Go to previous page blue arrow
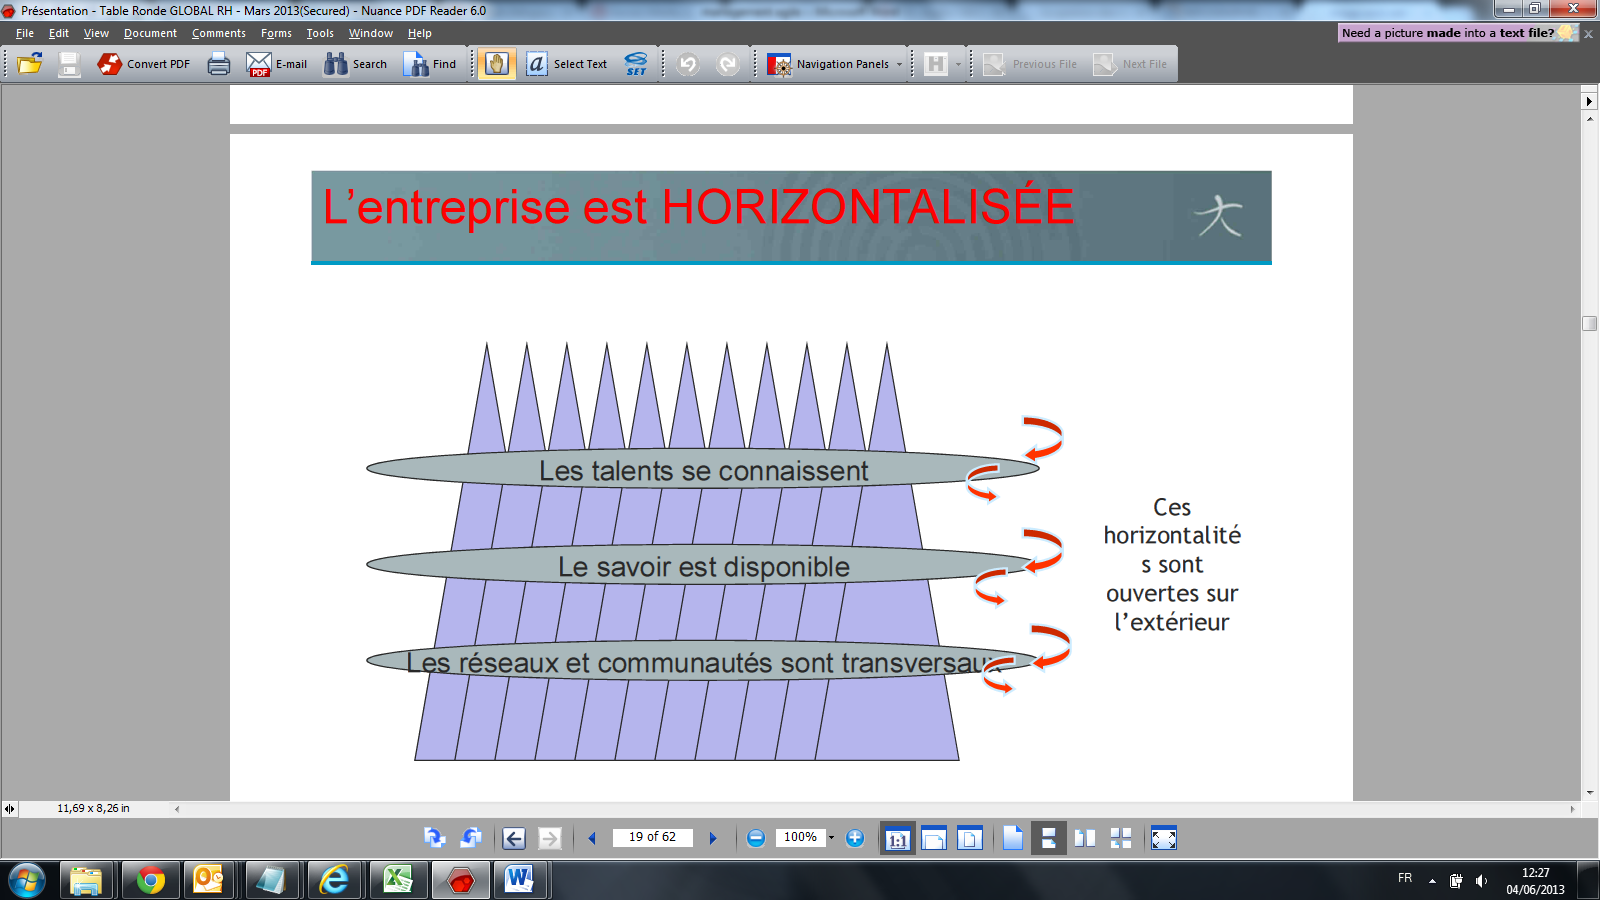 pos(592,838)
